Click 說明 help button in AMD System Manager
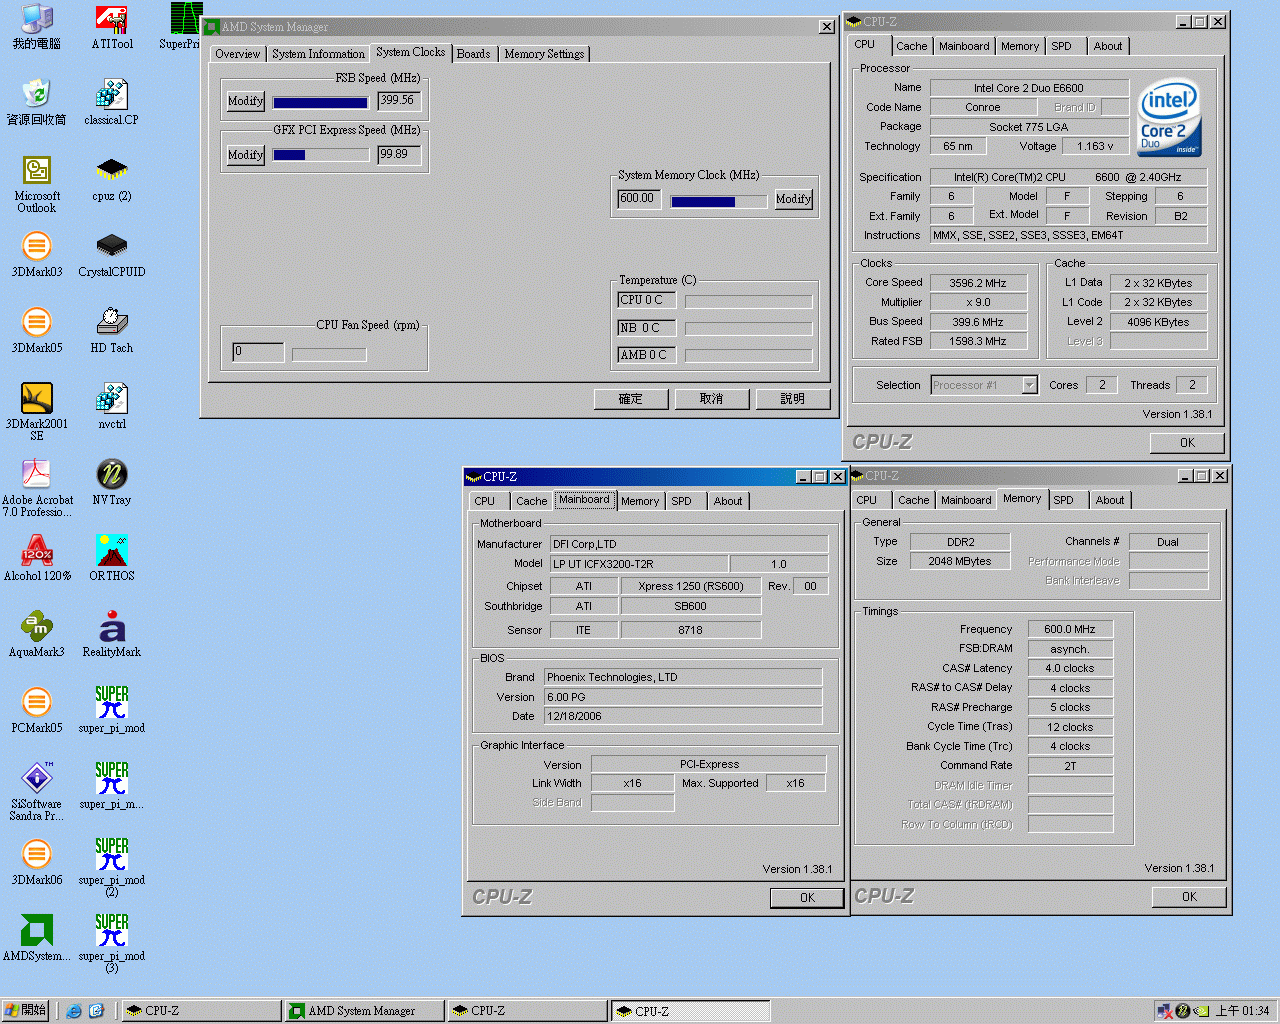The width and height of the screenshot is (1280, 1024). (793, 399)
